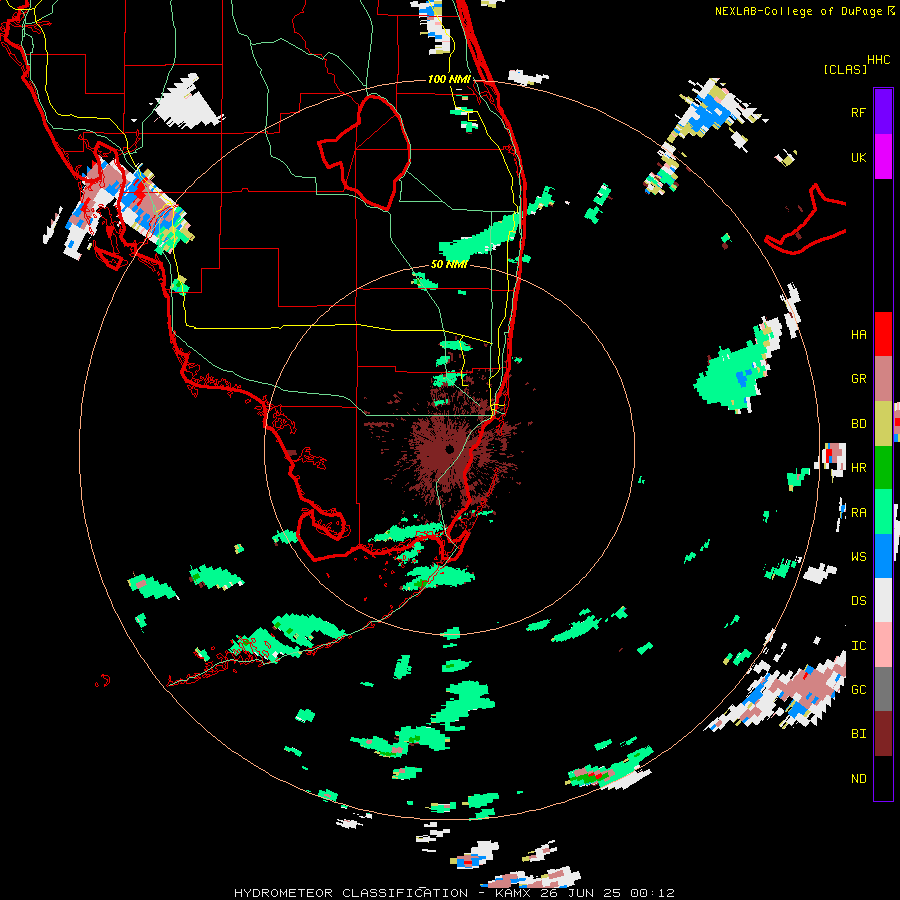
Task: Click the magenta UK legend color swatch
Action: pyautogui.click(x=883, y=156)
